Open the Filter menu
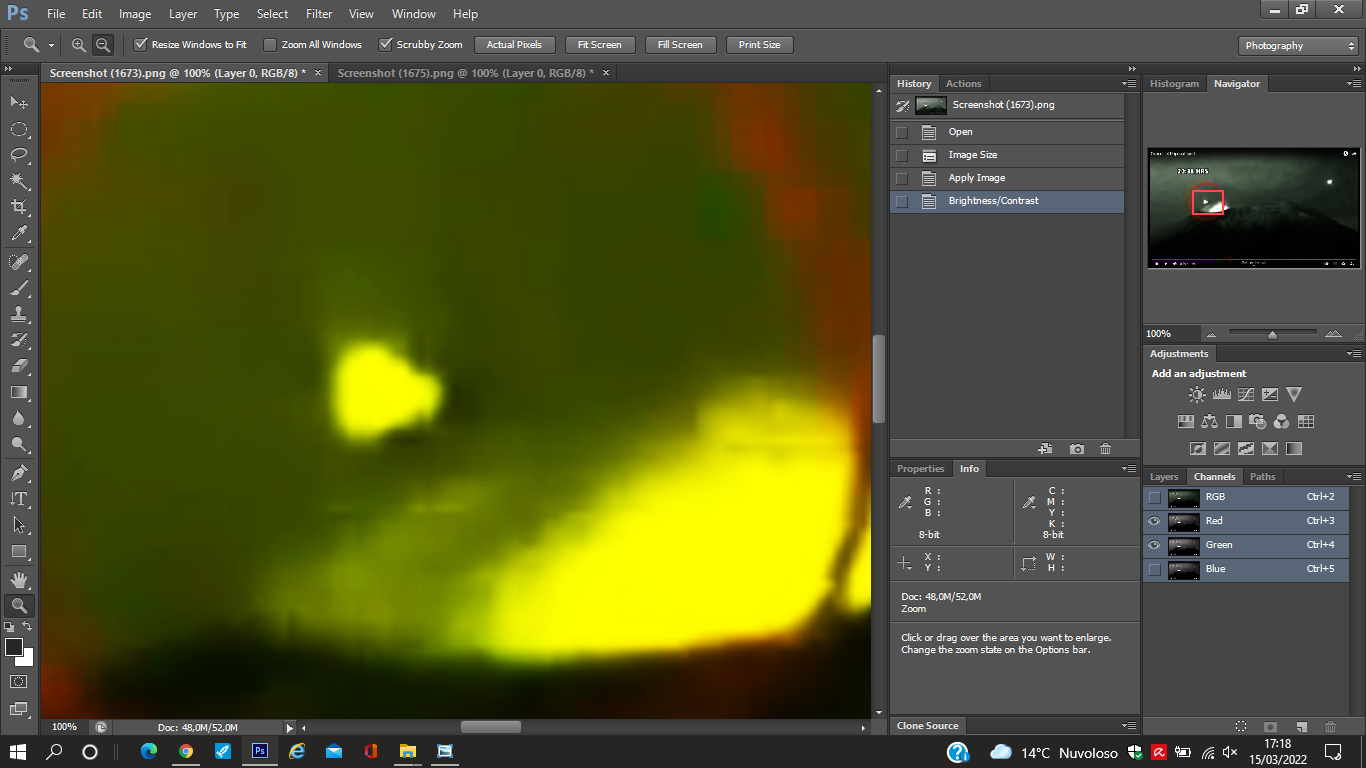The width and height of the screenshot is (1366, 768). [x=319, y=14]
